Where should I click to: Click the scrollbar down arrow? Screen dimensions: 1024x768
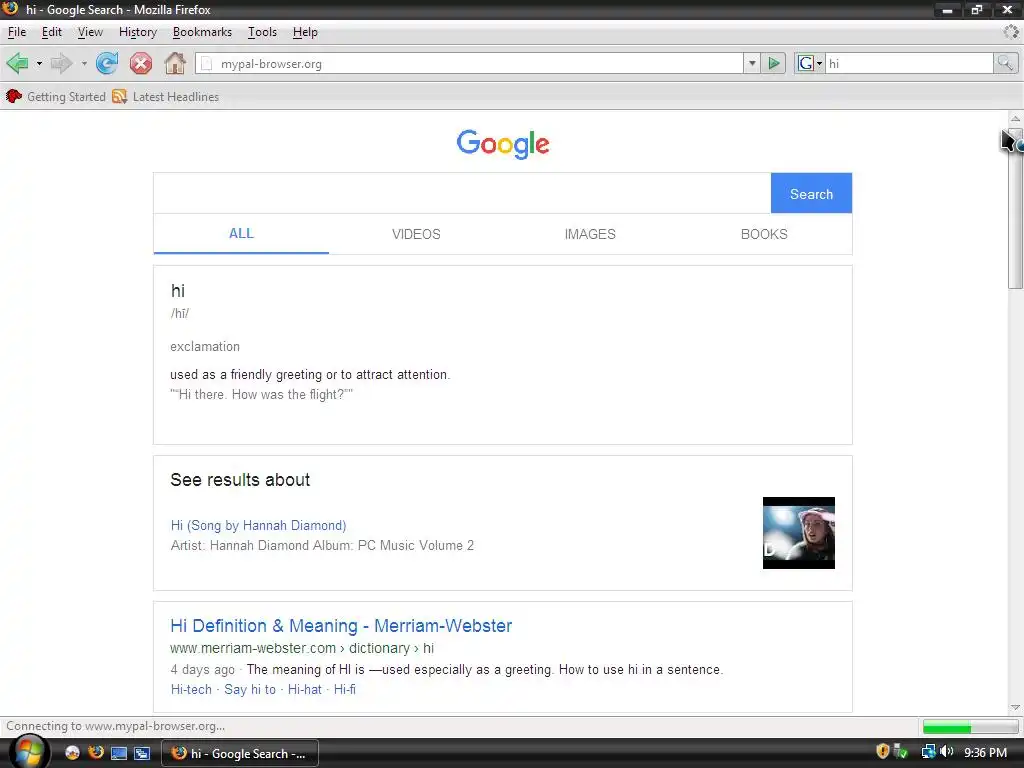pos(1015,707)
